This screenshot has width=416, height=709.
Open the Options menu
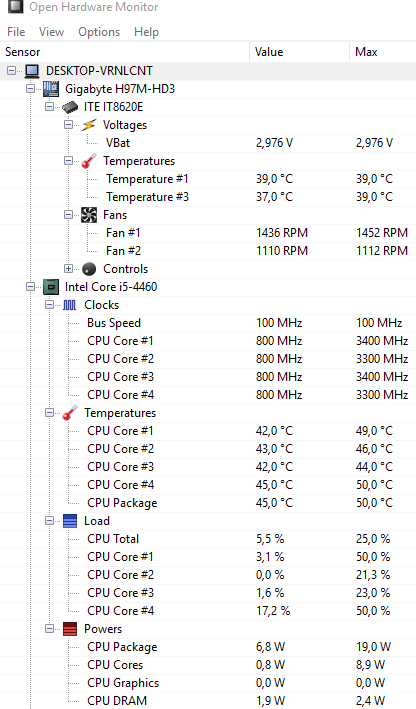coord(99,32)
